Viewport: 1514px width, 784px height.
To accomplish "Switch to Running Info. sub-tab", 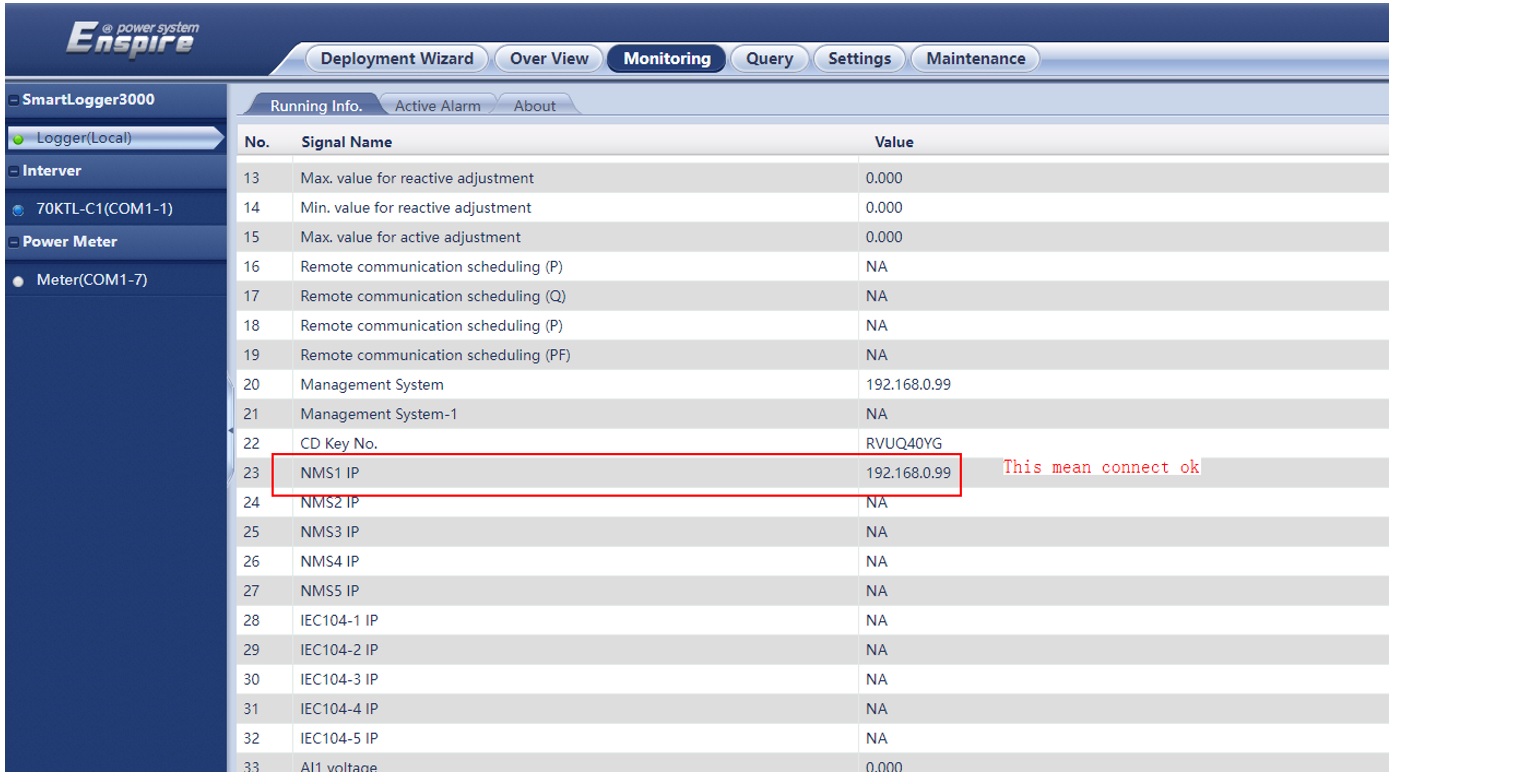I will pyautogui.click(x=316, y=105).
